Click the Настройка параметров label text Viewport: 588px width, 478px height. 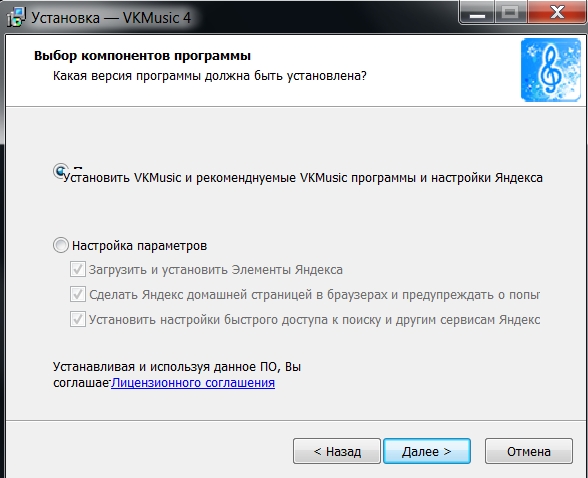tap(140, 246)
